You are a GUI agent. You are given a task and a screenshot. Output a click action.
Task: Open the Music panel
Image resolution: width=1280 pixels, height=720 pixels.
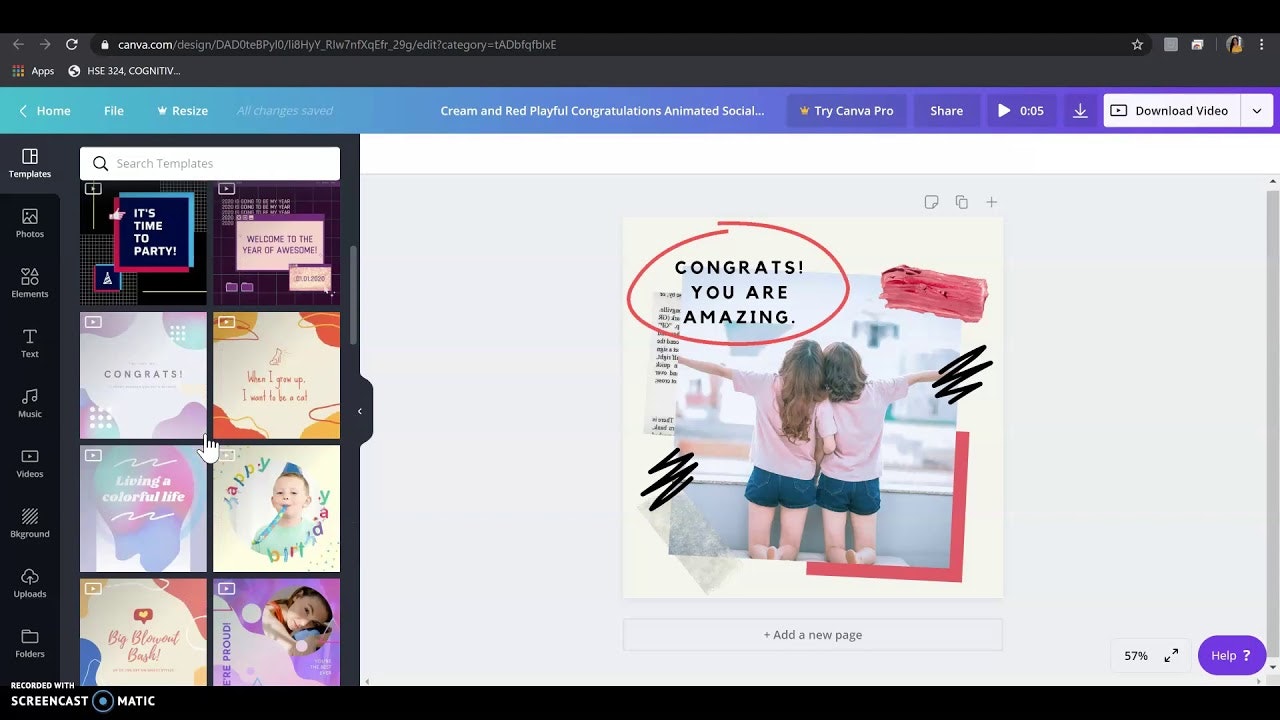(x=30, y=402)
